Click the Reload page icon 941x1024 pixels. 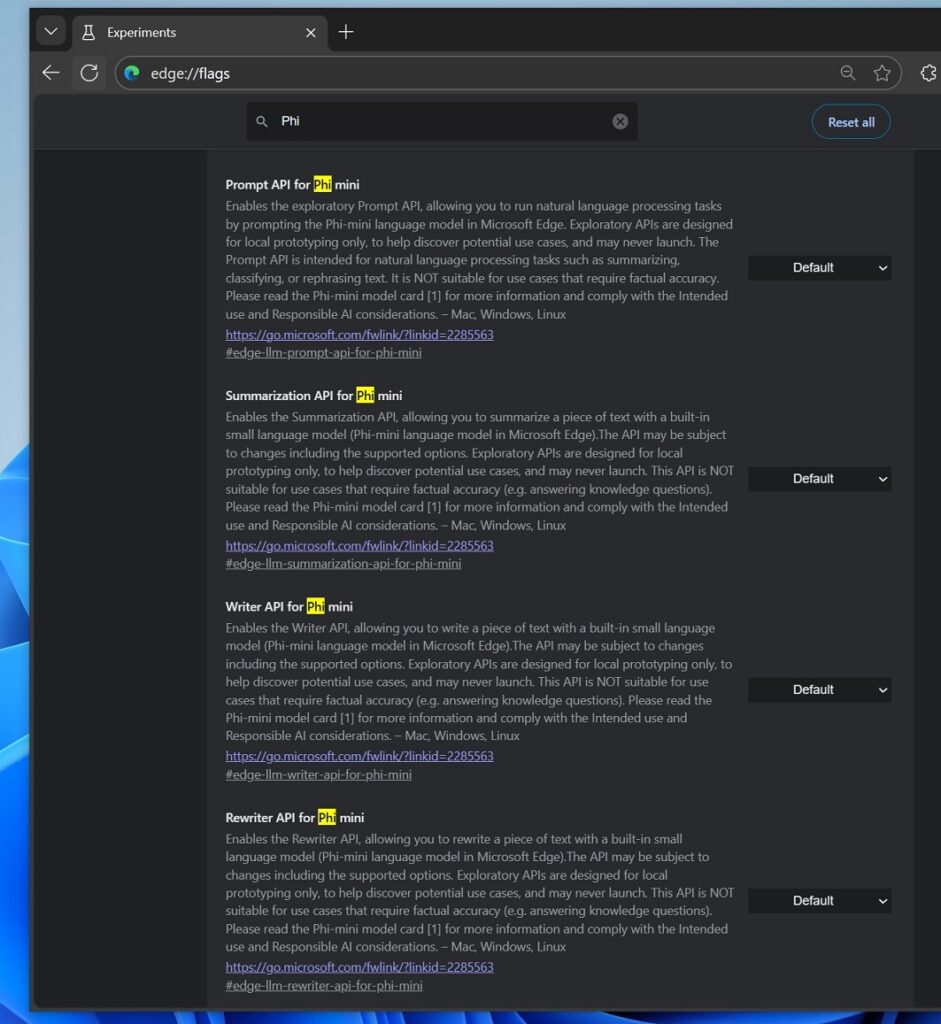point(89,72)
